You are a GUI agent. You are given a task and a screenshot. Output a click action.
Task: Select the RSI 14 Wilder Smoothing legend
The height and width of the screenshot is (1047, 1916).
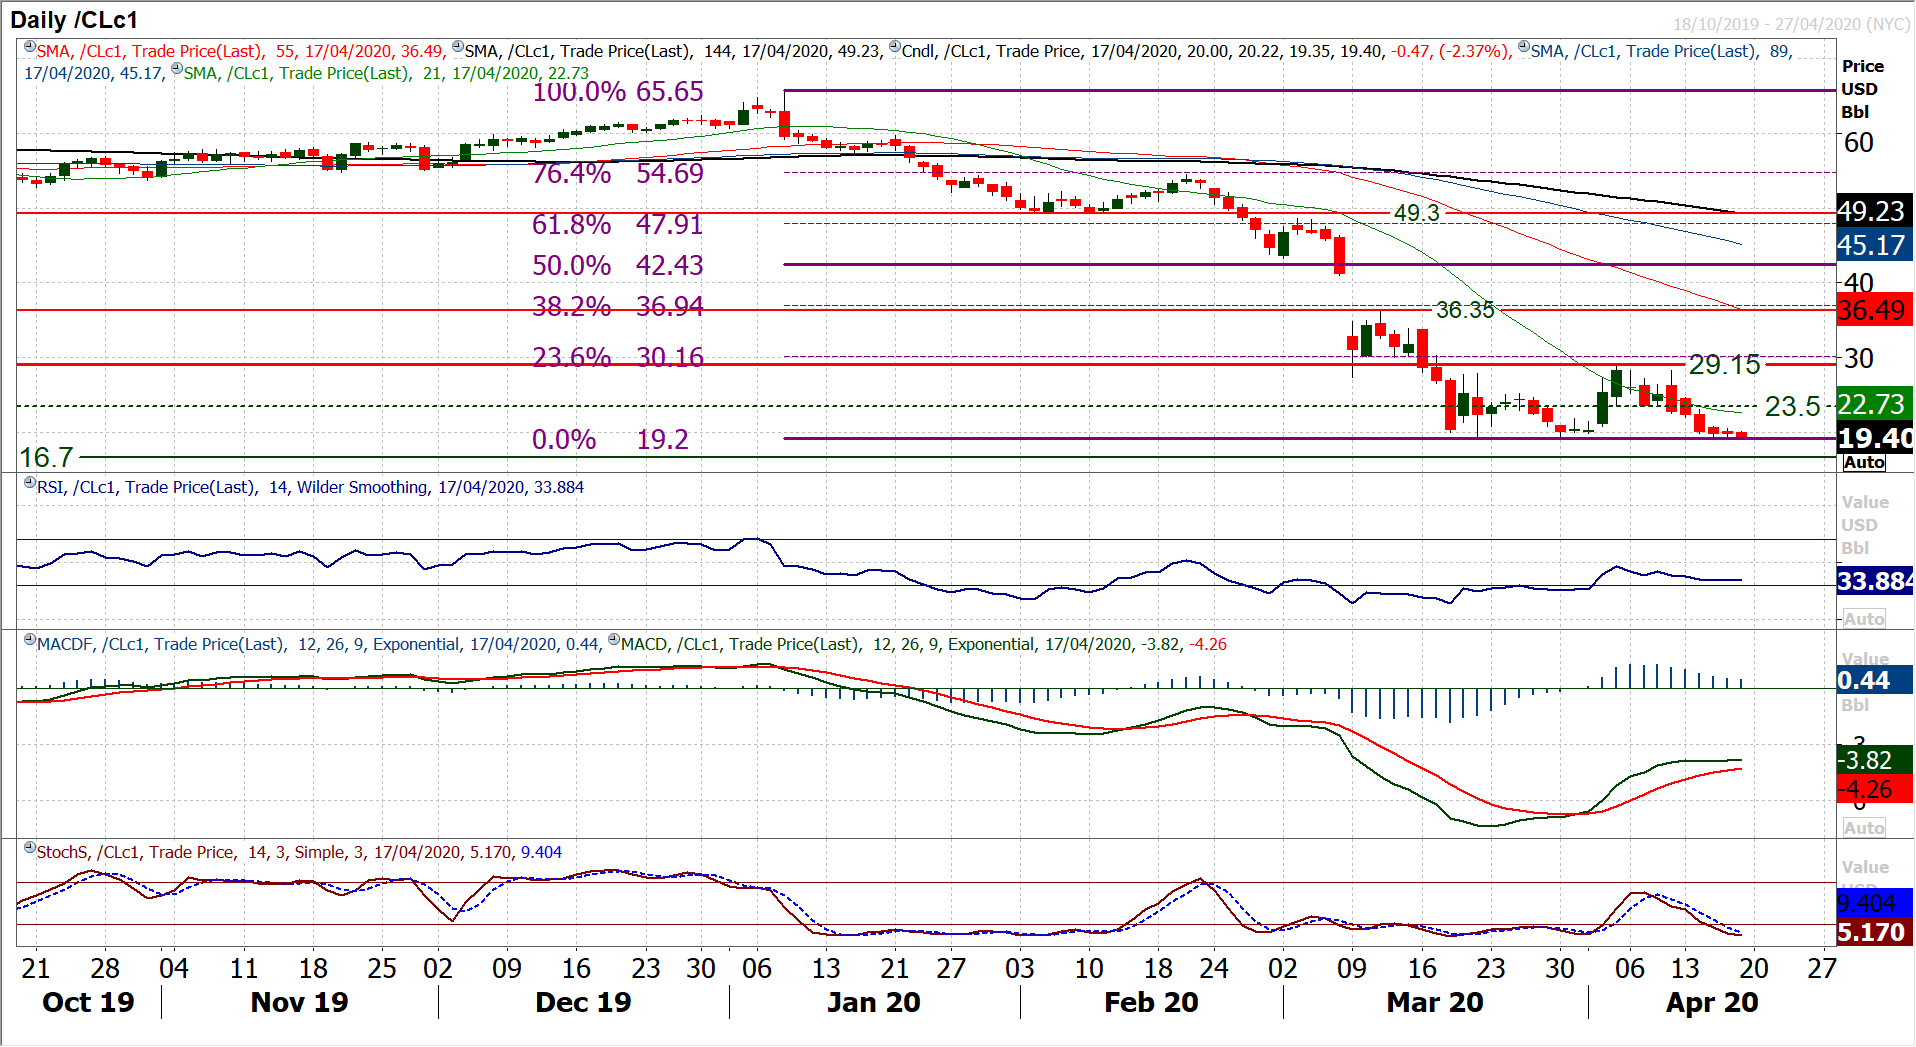tap(310, 487)
